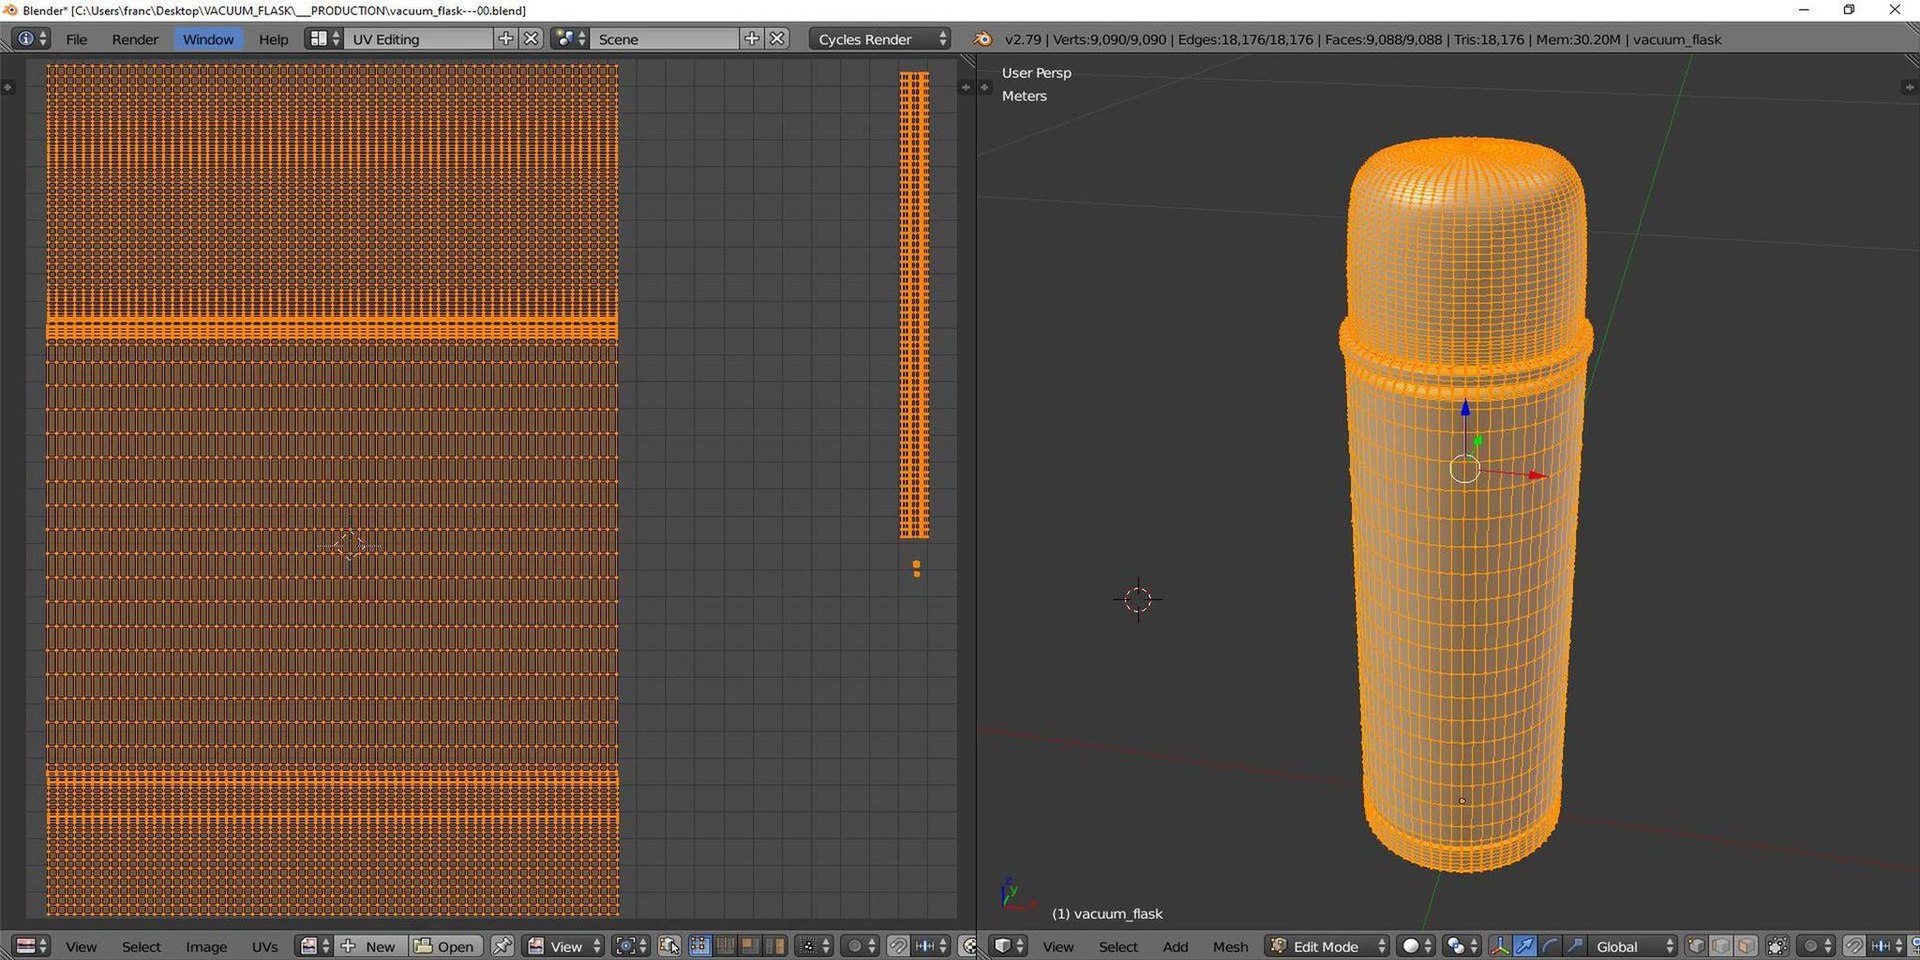Click the UV Editing layout name field
Viewport: 1920px width, 960px height.
[x=418, y=39]
